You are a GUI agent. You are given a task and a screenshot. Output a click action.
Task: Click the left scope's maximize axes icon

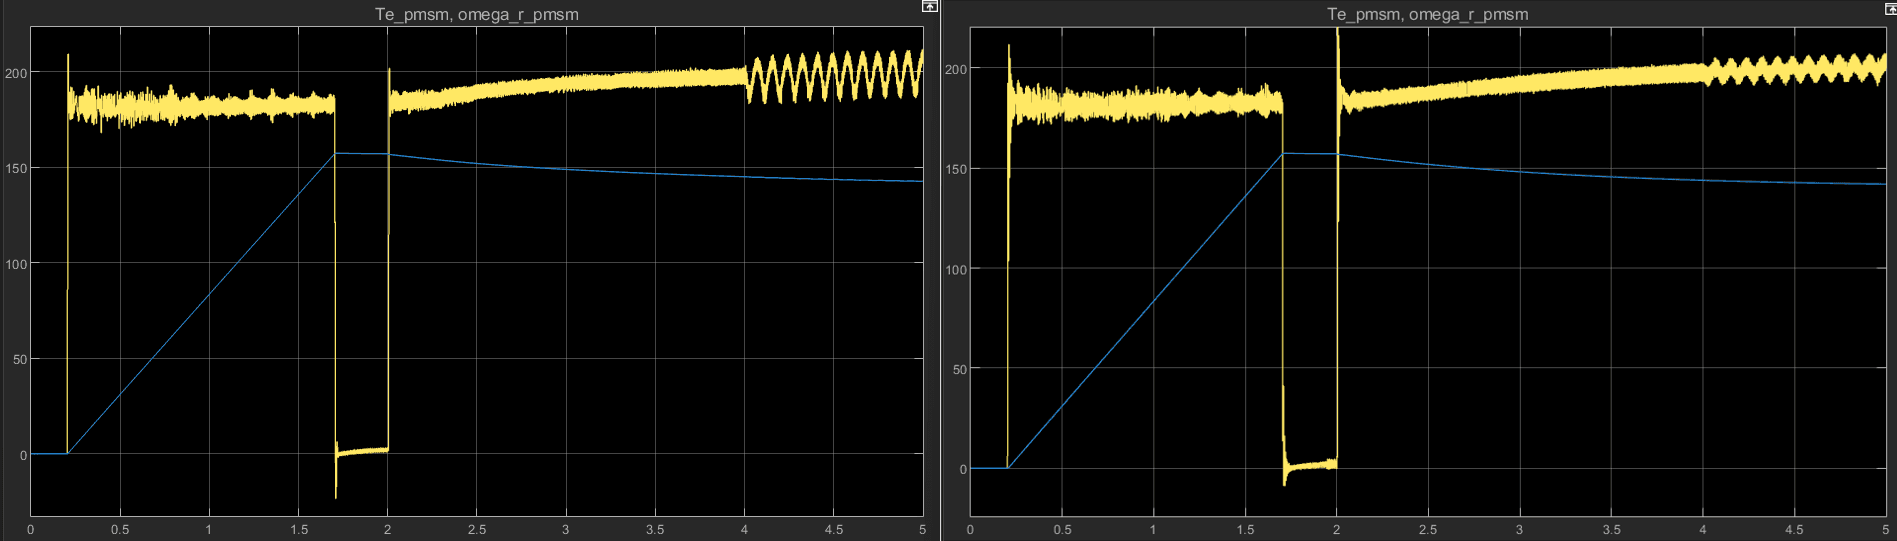(929, 6)
